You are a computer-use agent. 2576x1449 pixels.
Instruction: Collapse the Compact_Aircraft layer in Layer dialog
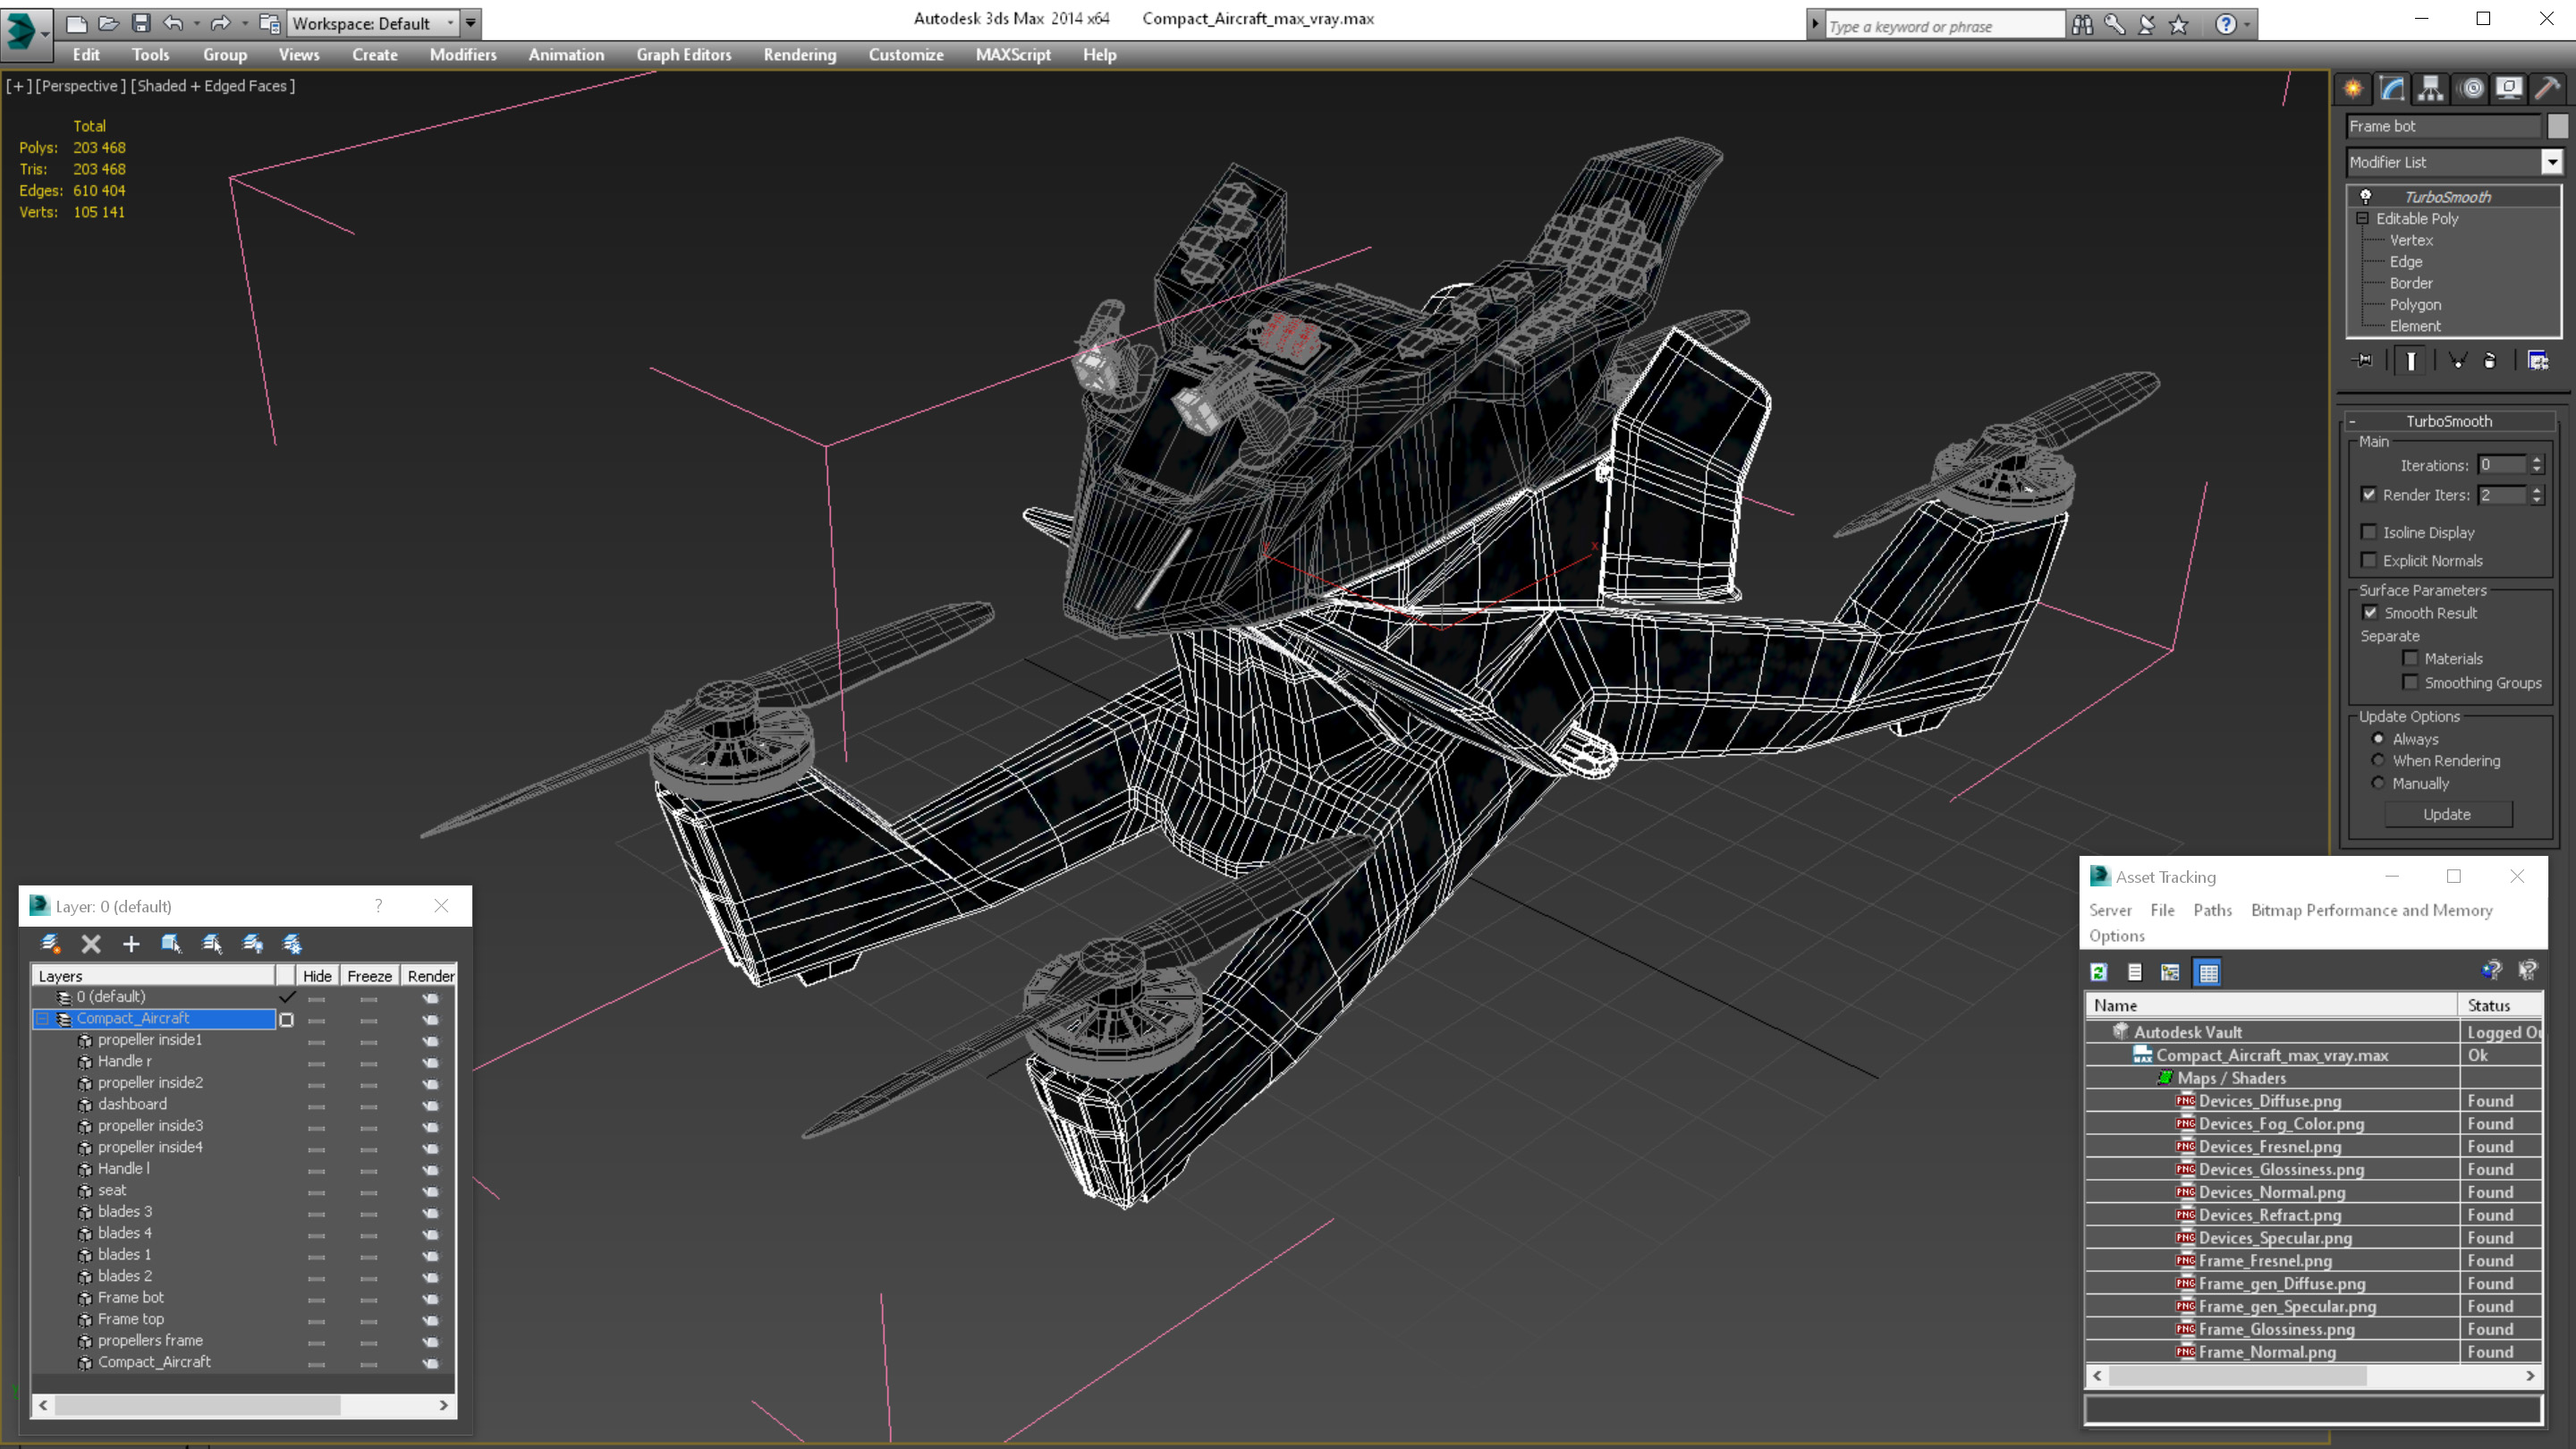click(42, 1018)
